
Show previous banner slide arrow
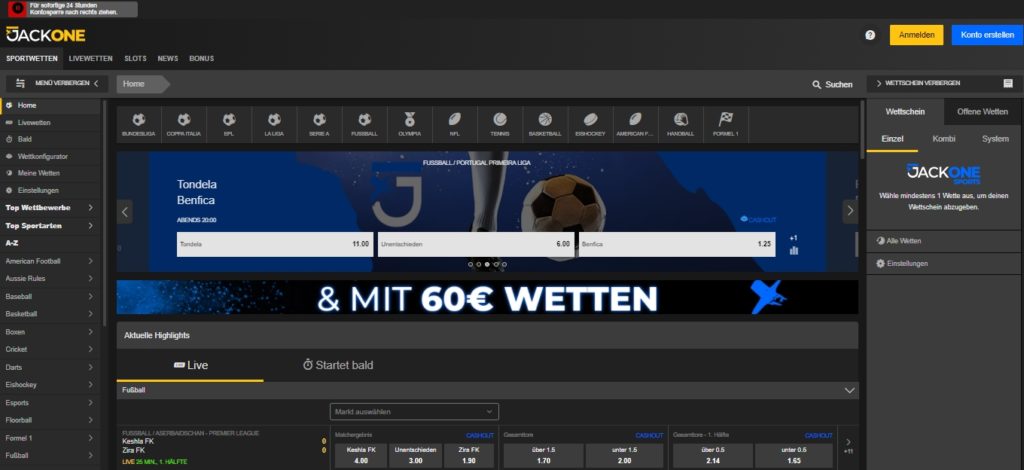(x=125, y=212)
